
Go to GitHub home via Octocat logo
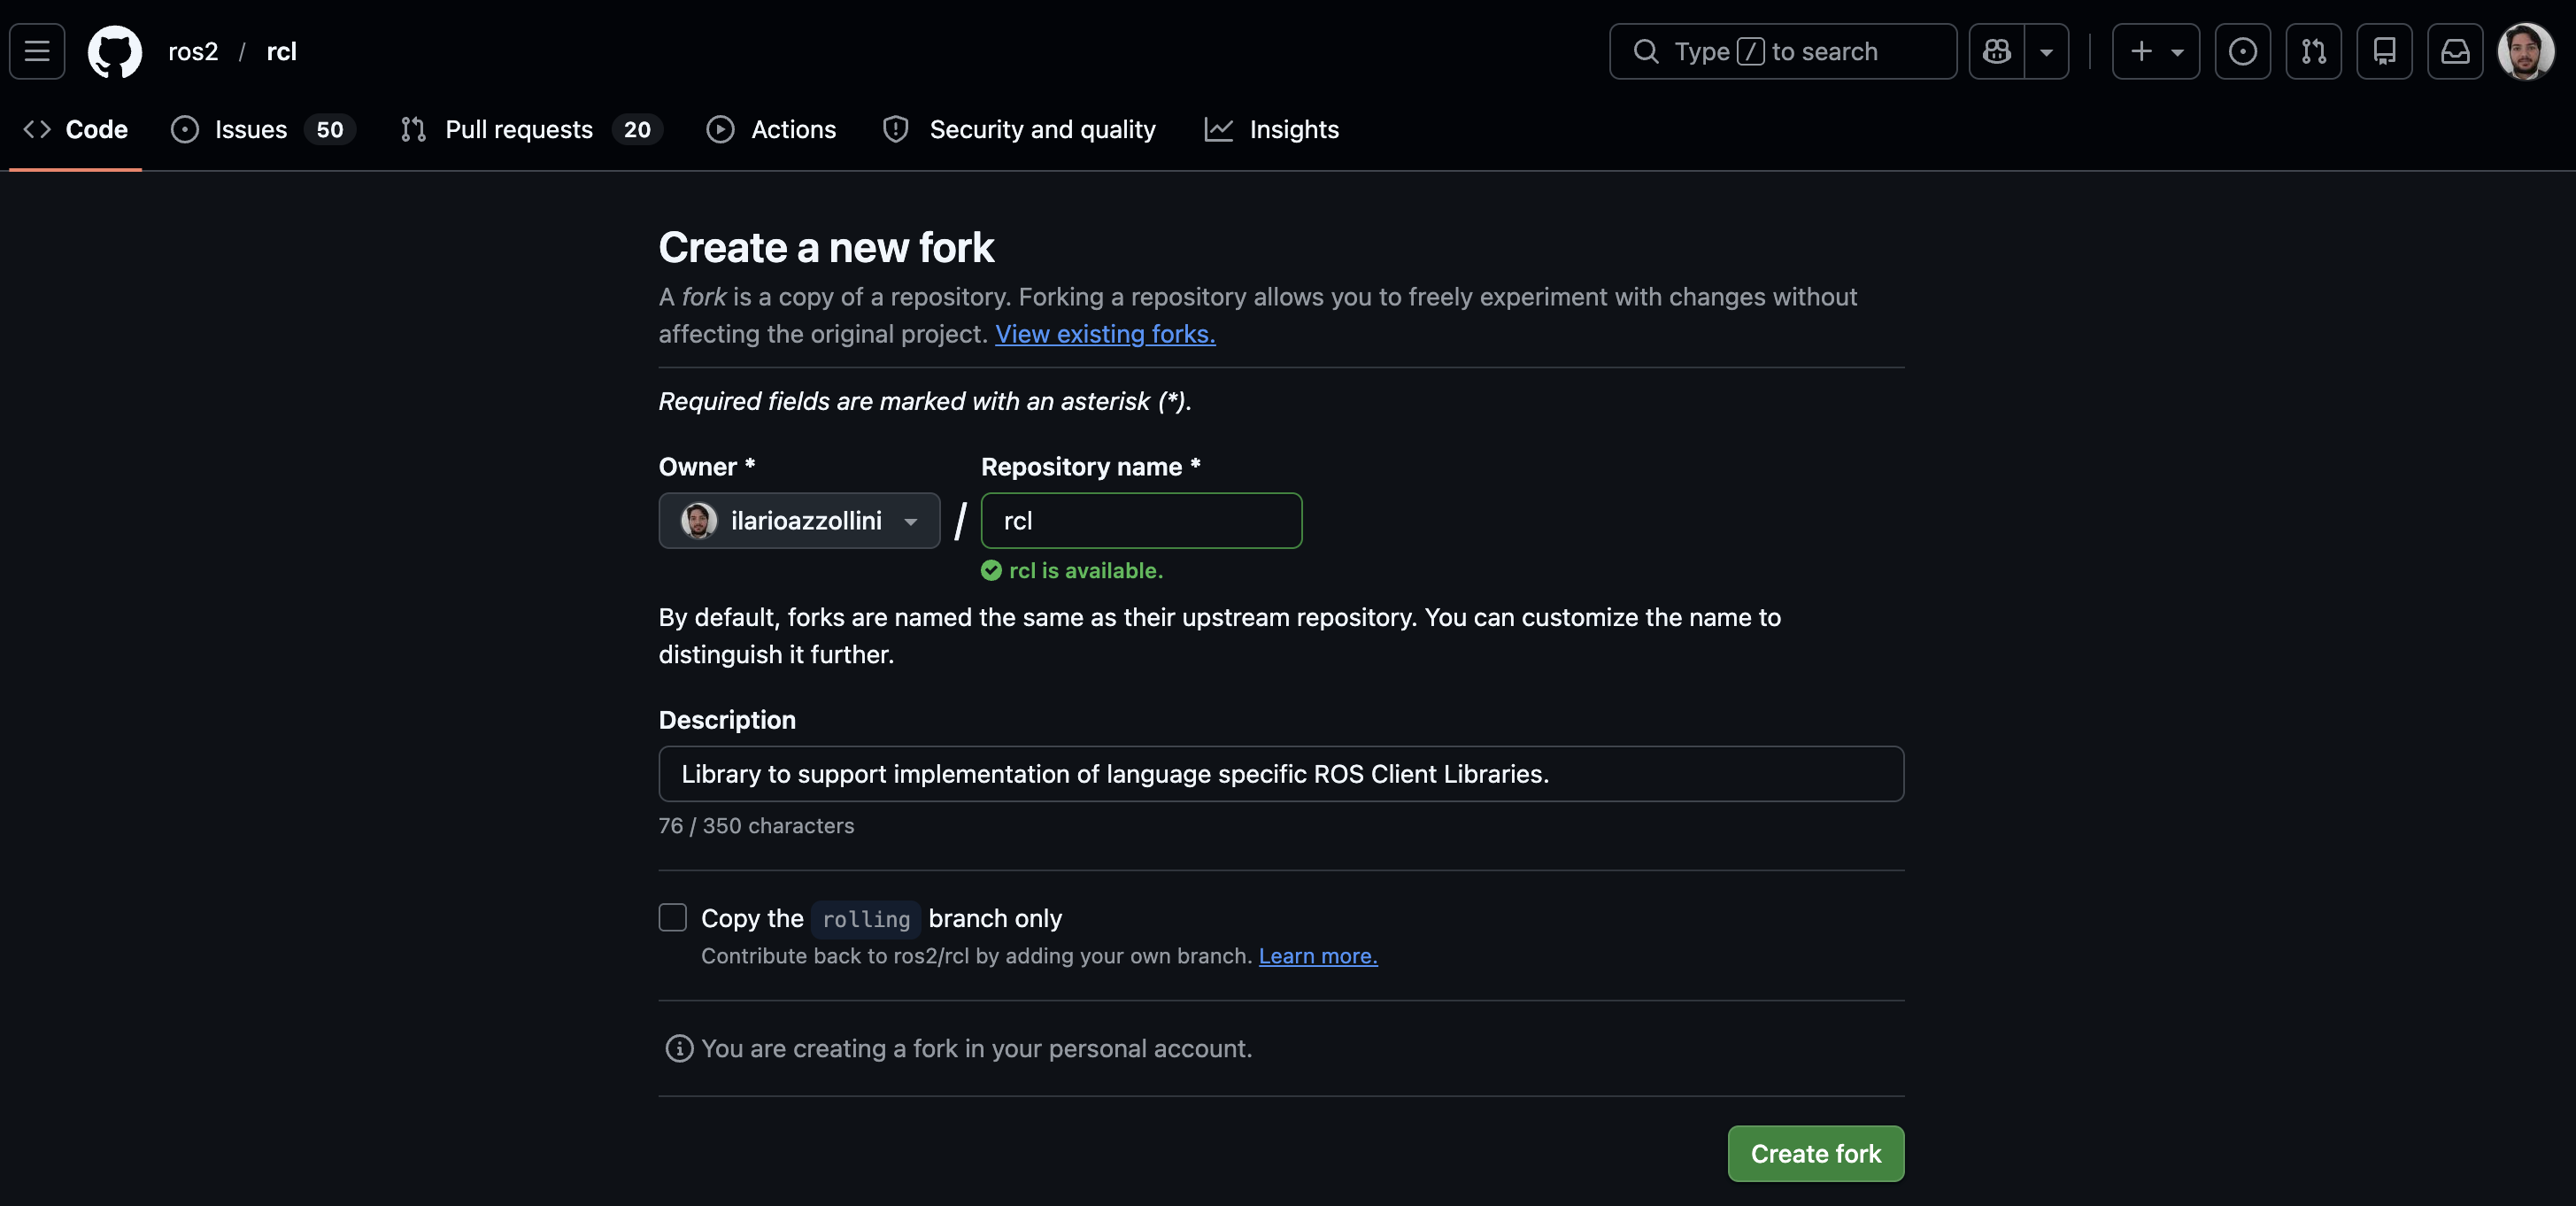[x=115, y=51]
